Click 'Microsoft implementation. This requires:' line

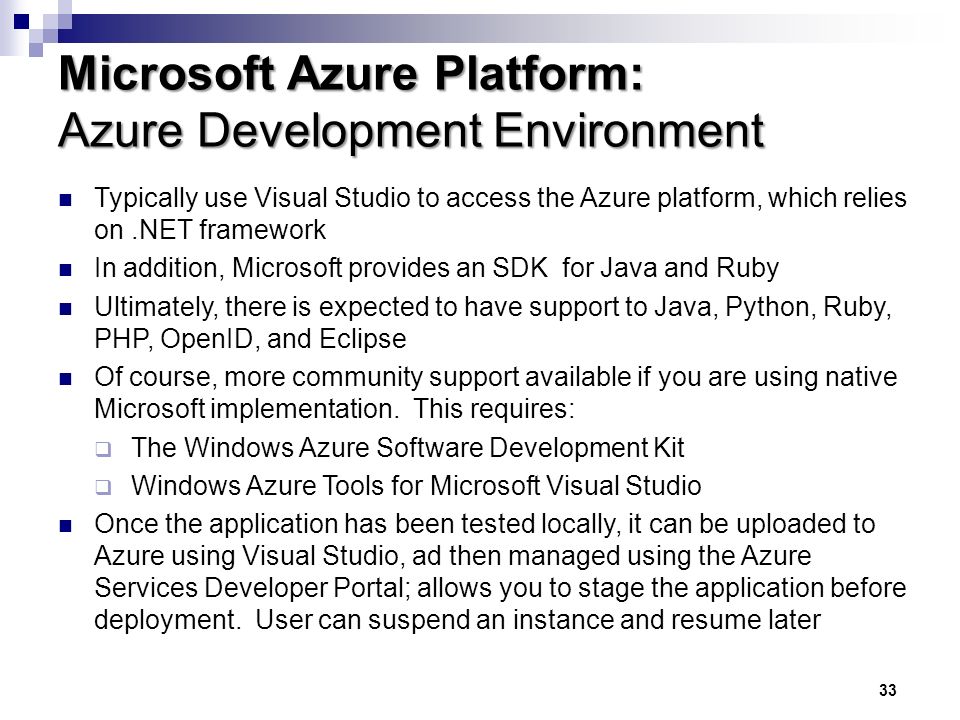[334, 409]
